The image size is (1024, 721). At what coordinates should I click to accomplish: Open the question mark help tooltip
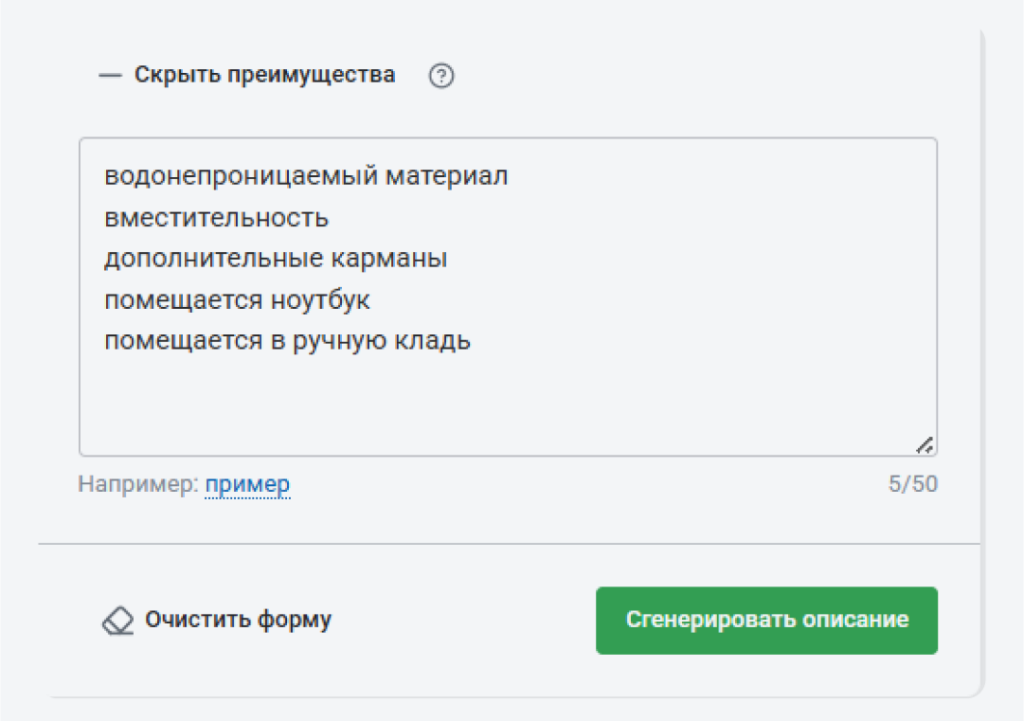click(441, 74)
